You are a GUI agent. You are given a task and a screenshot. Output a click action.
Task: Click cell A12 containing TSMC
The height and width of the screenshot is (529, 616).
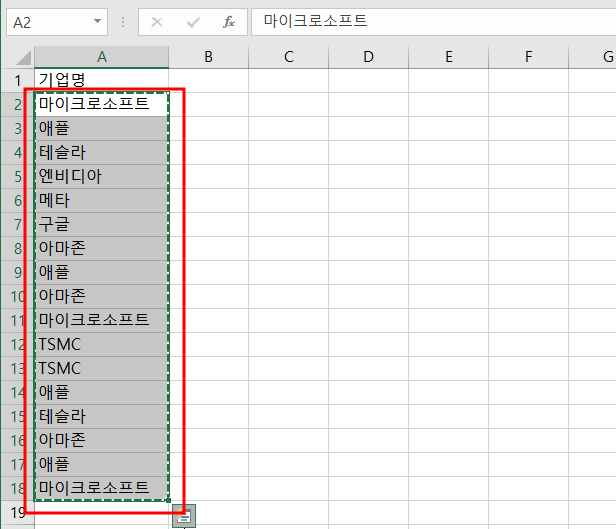(x=102, y=344)
